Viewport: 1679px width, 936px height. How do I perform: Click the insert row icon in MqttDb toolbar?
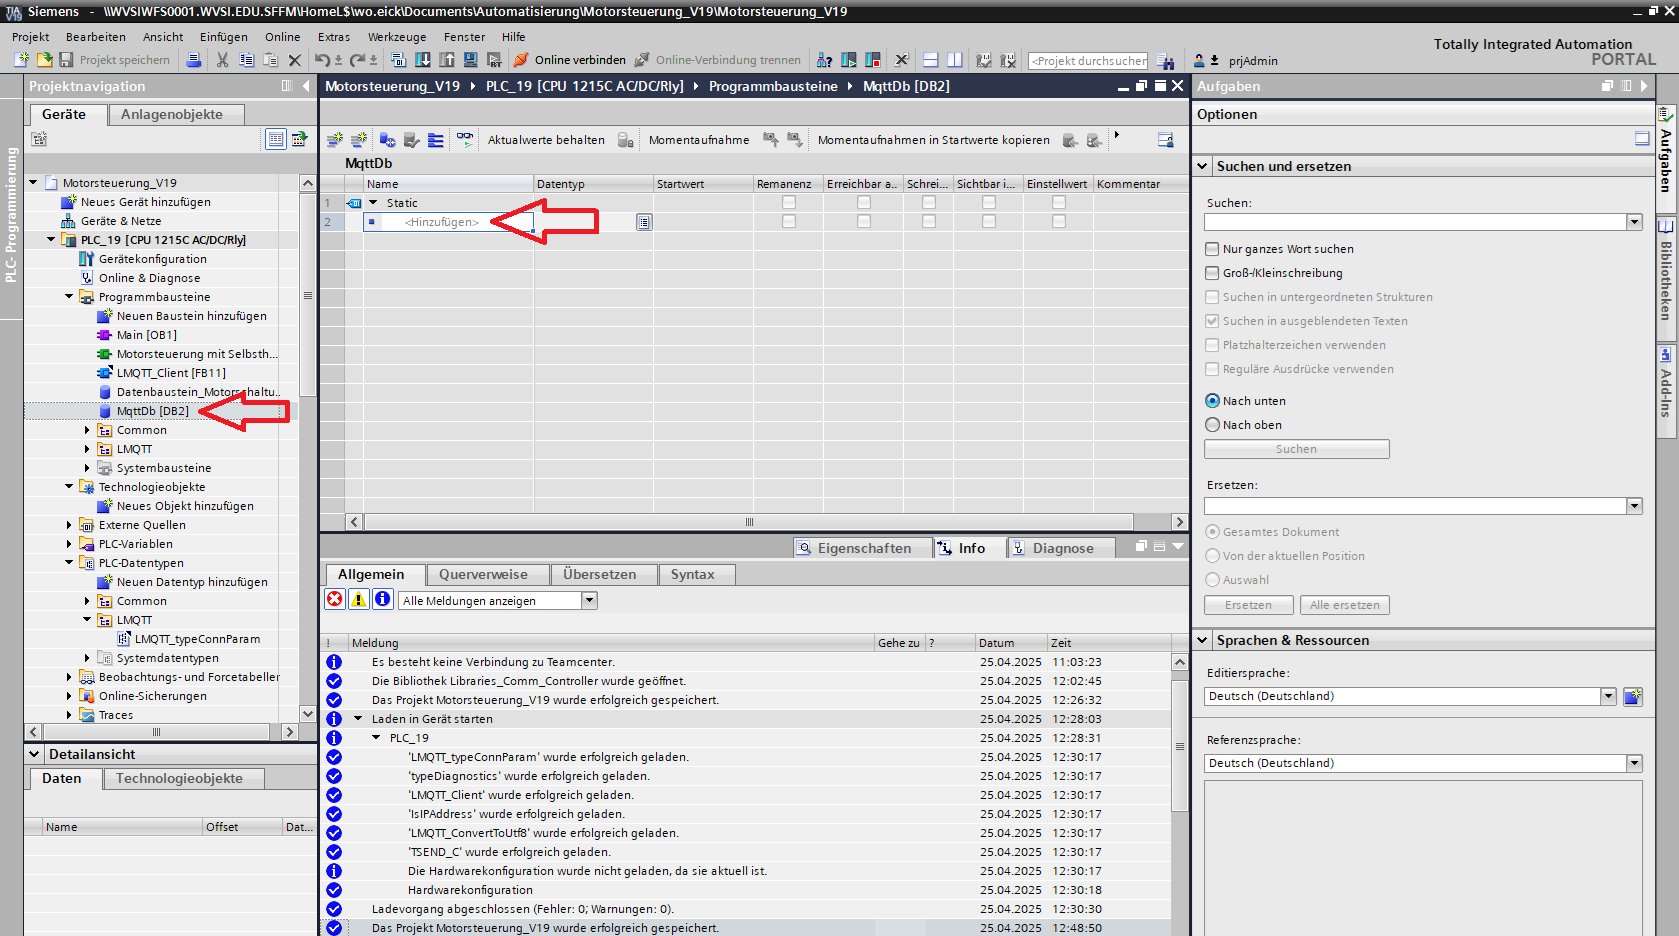coord(335,140)
